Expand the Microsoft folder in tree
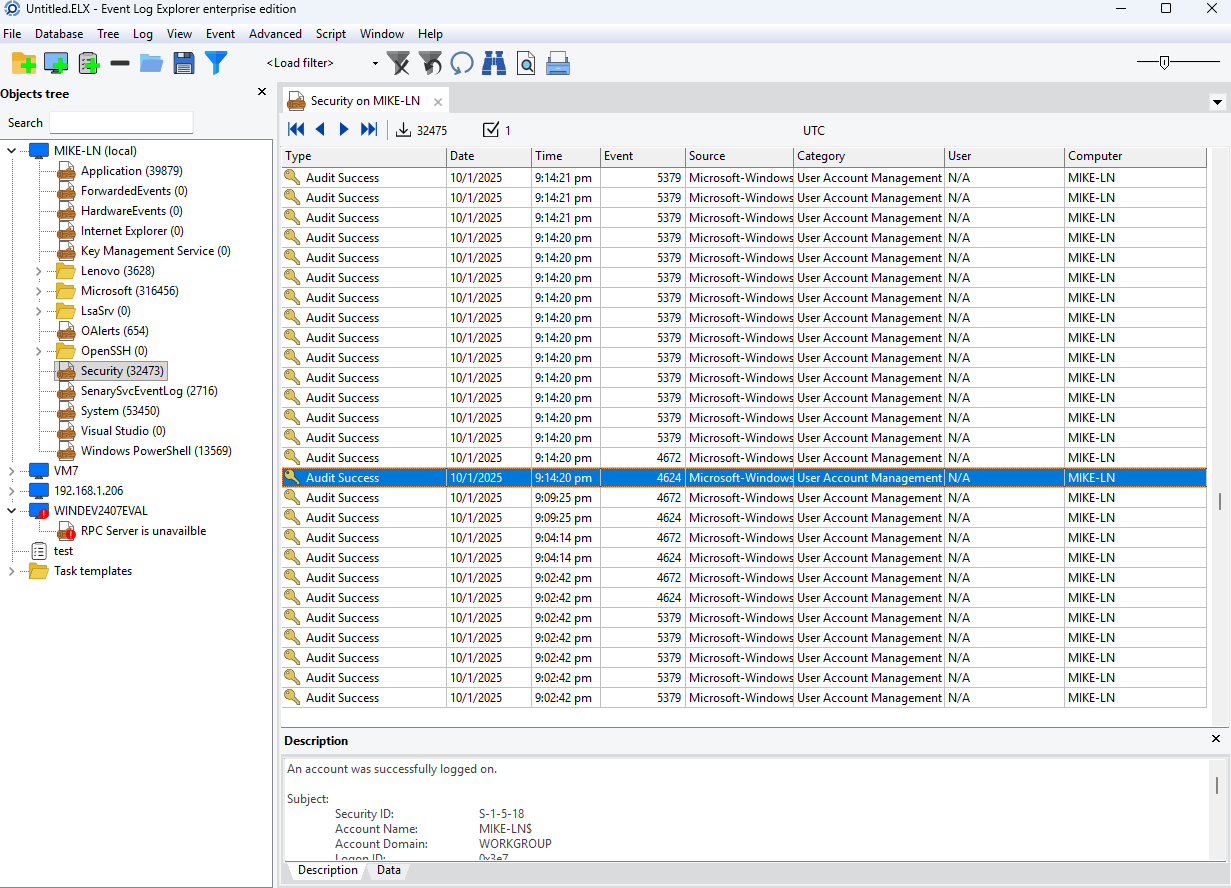Screen dimensions: 1231x888 (39, 291)
